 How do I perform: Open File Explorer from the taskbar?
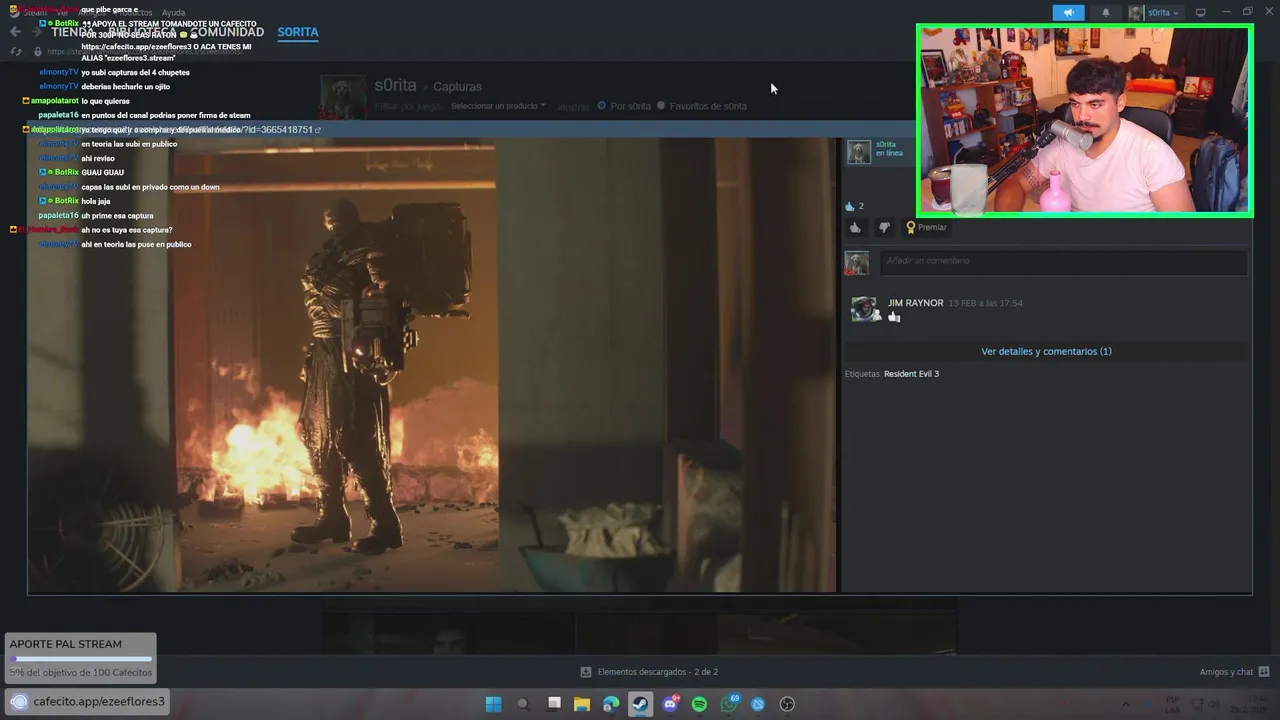(582, 704)
